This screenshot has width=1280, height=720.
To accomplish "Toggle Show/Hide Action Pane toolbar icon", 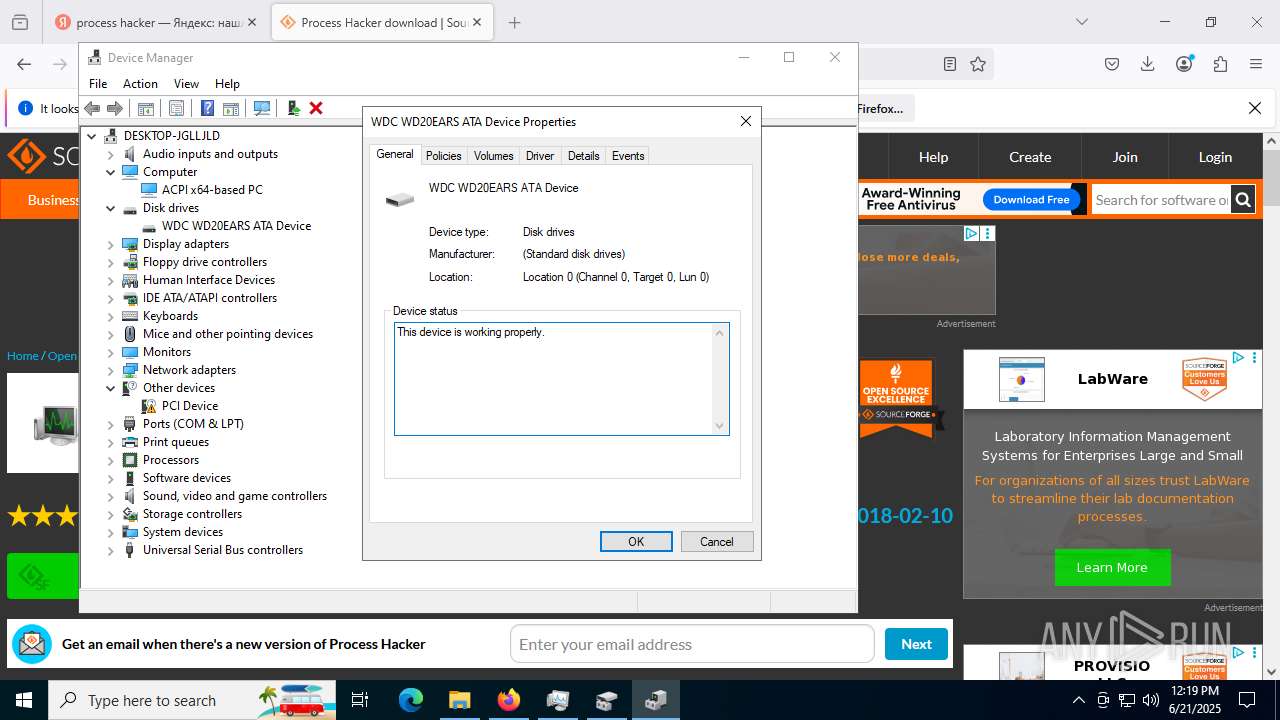I will point(230,108).
